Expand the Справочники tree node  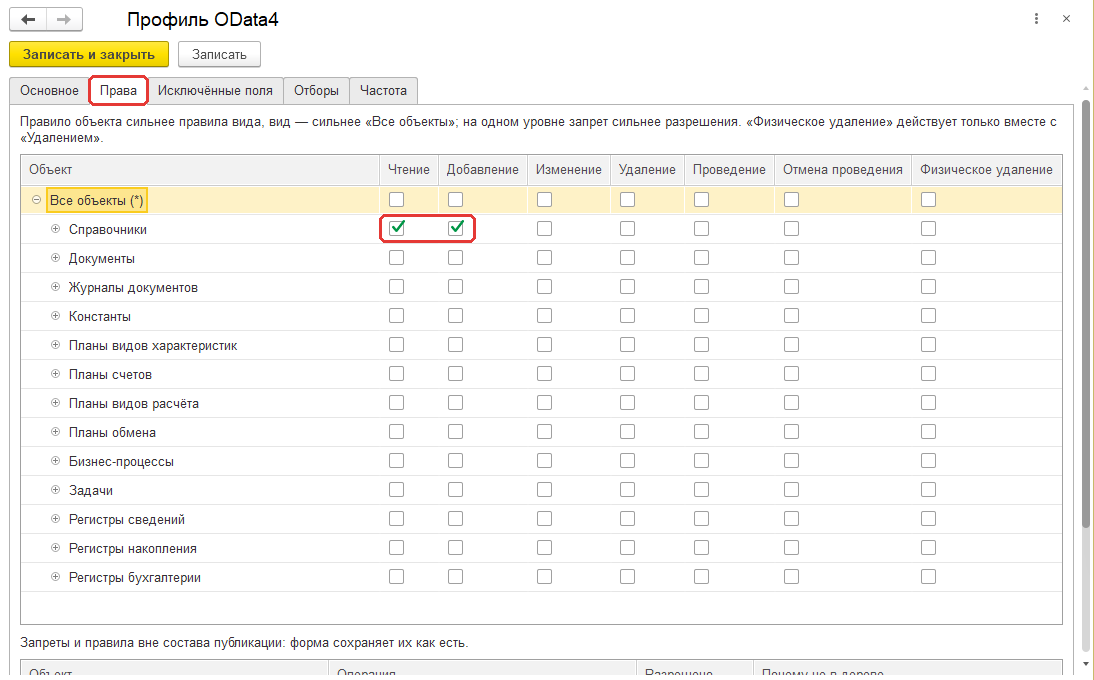click(x=55, y=229)
